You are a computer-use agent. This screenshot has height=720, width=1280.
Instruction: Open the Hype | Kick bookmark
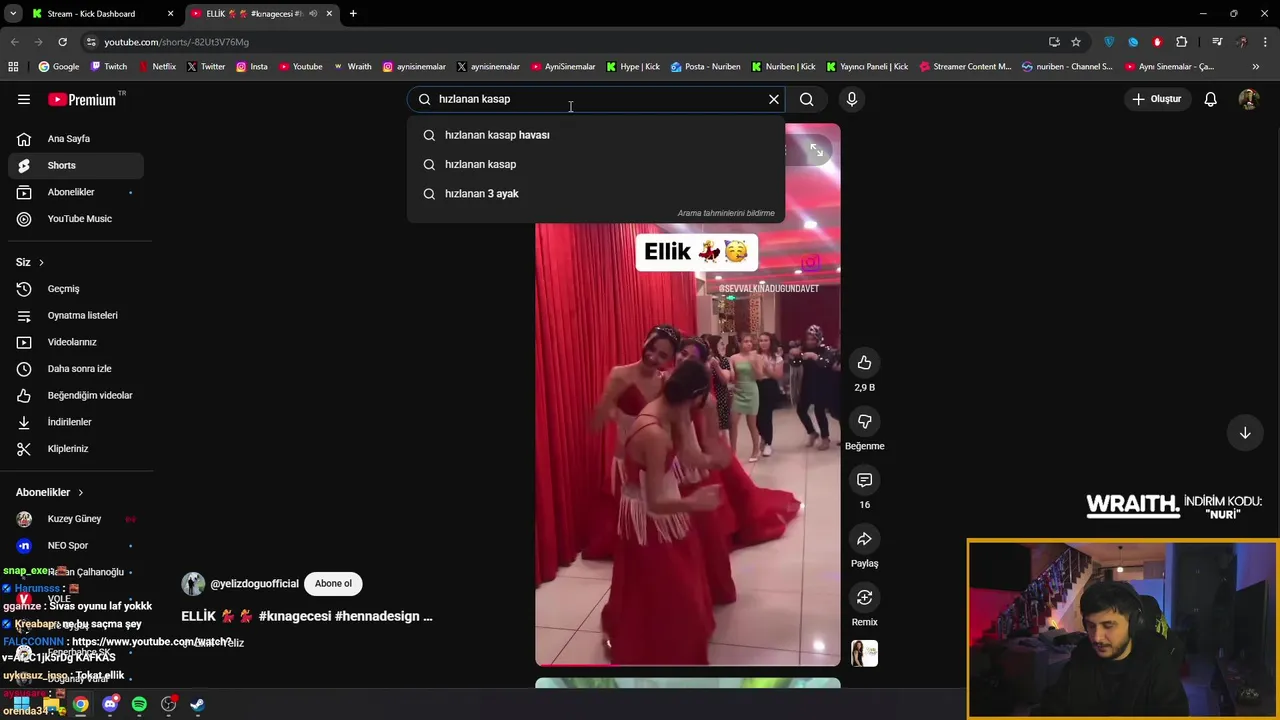point(633,67)
